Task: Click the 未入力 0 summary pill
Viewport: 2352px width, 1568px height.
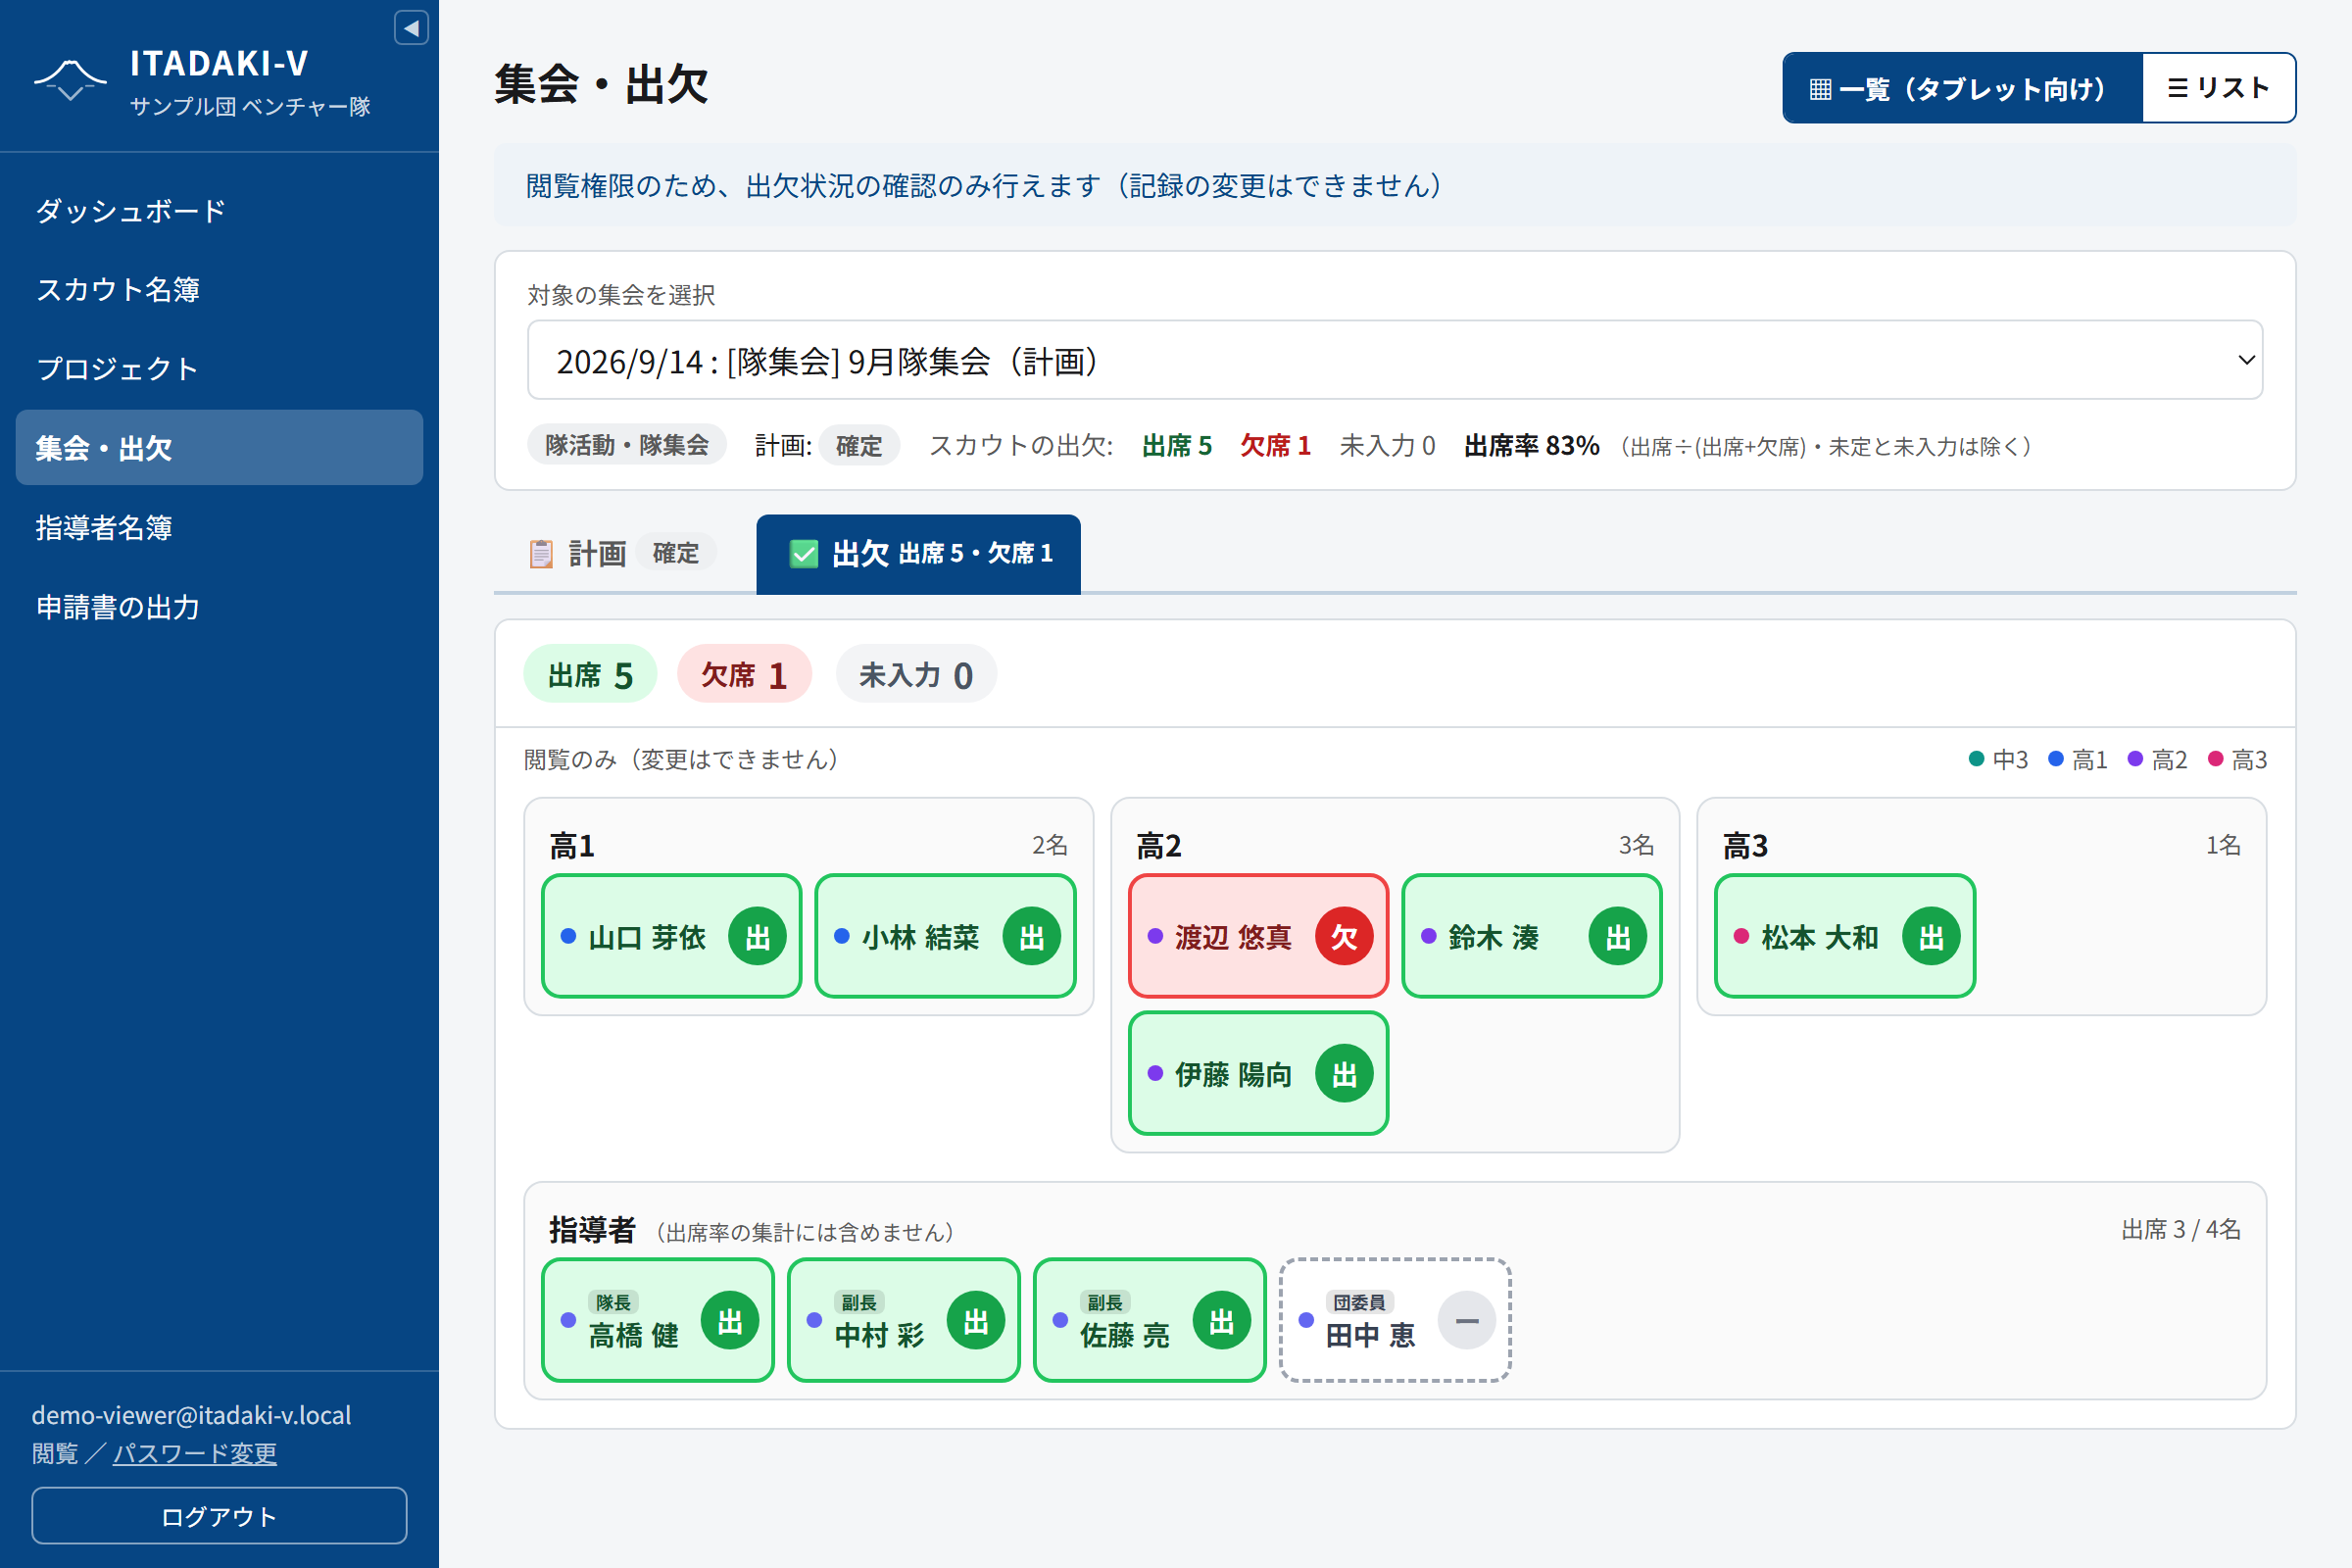Action: [x=916, y=674]
